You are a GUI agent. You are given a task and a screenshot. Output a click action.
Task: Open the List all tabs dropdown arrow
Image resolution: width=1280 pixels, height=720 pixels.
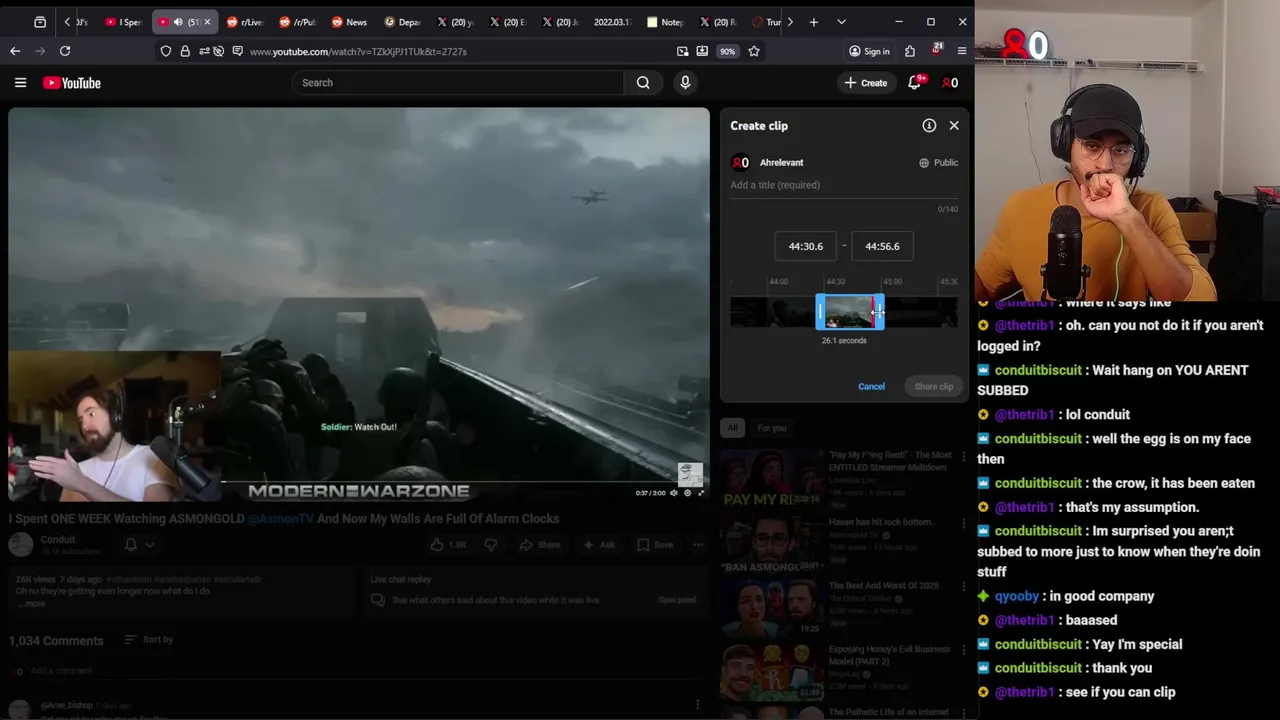[x=841, y=22]
